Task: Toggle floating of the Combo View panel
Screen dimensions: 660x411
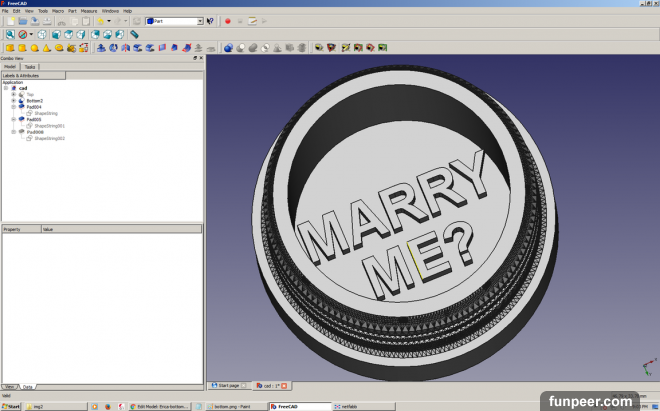Action: 195,58
